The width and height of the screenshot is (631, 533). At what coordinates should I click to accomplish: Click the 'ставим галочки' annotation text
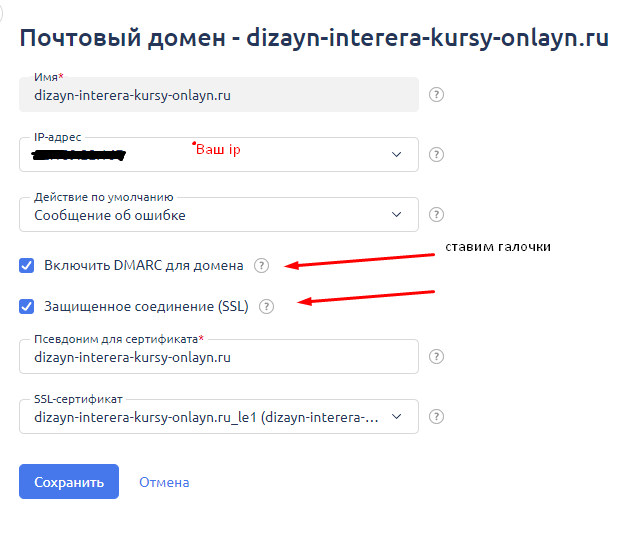tap(497, 247)
